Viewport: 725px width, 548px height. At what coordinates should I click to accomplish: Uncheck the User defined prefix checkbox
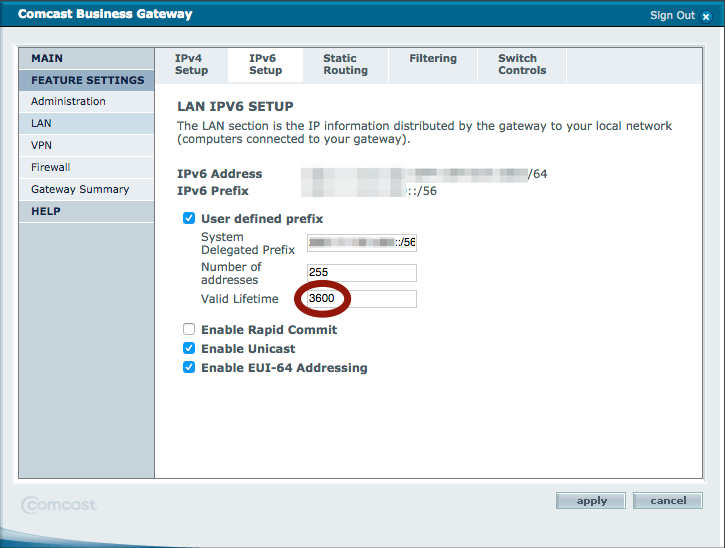pos(189,219)
